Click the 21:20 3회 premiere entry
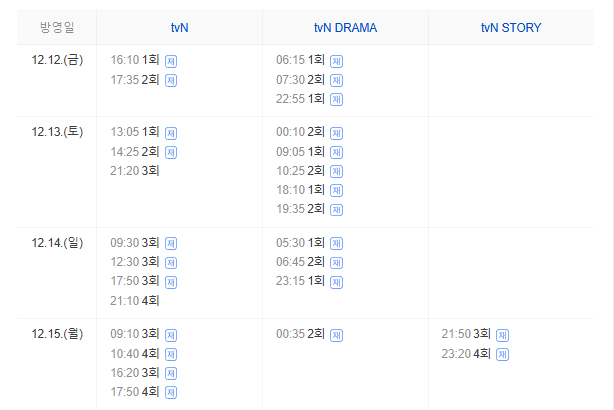 coord(135,171)
